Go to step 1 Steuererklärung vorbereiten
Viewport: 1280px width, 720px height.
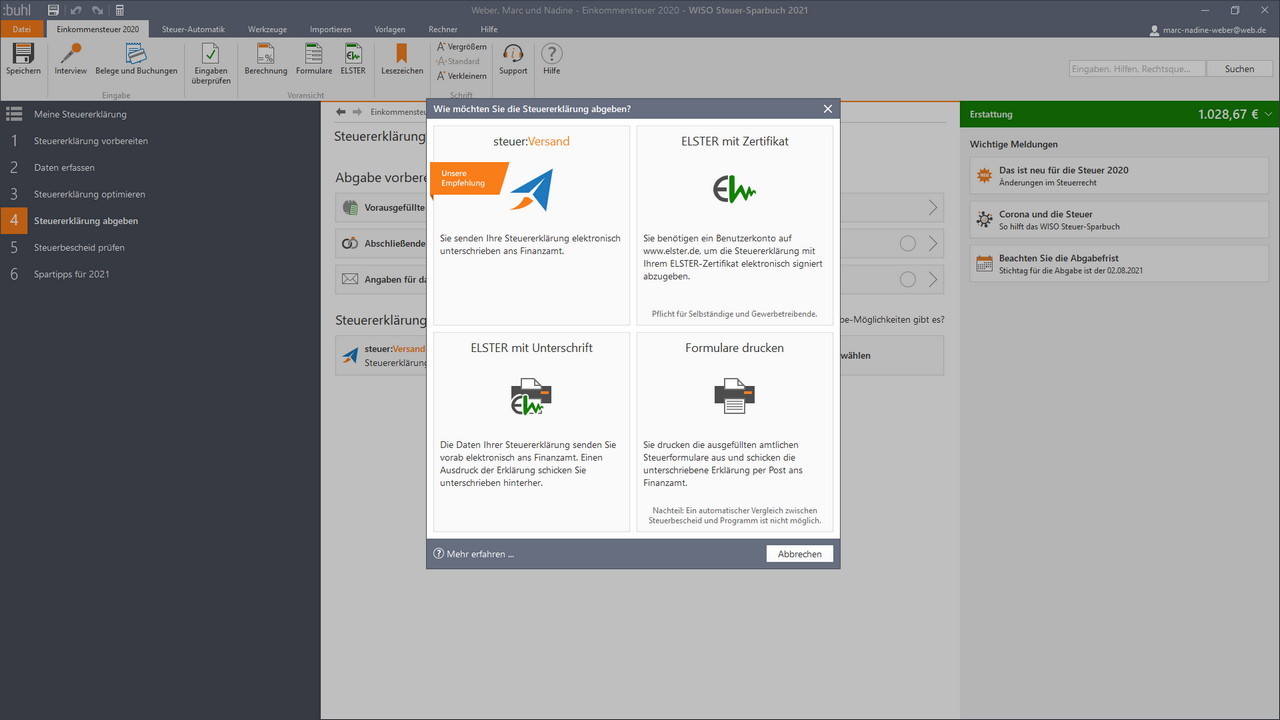pos(160,141)
